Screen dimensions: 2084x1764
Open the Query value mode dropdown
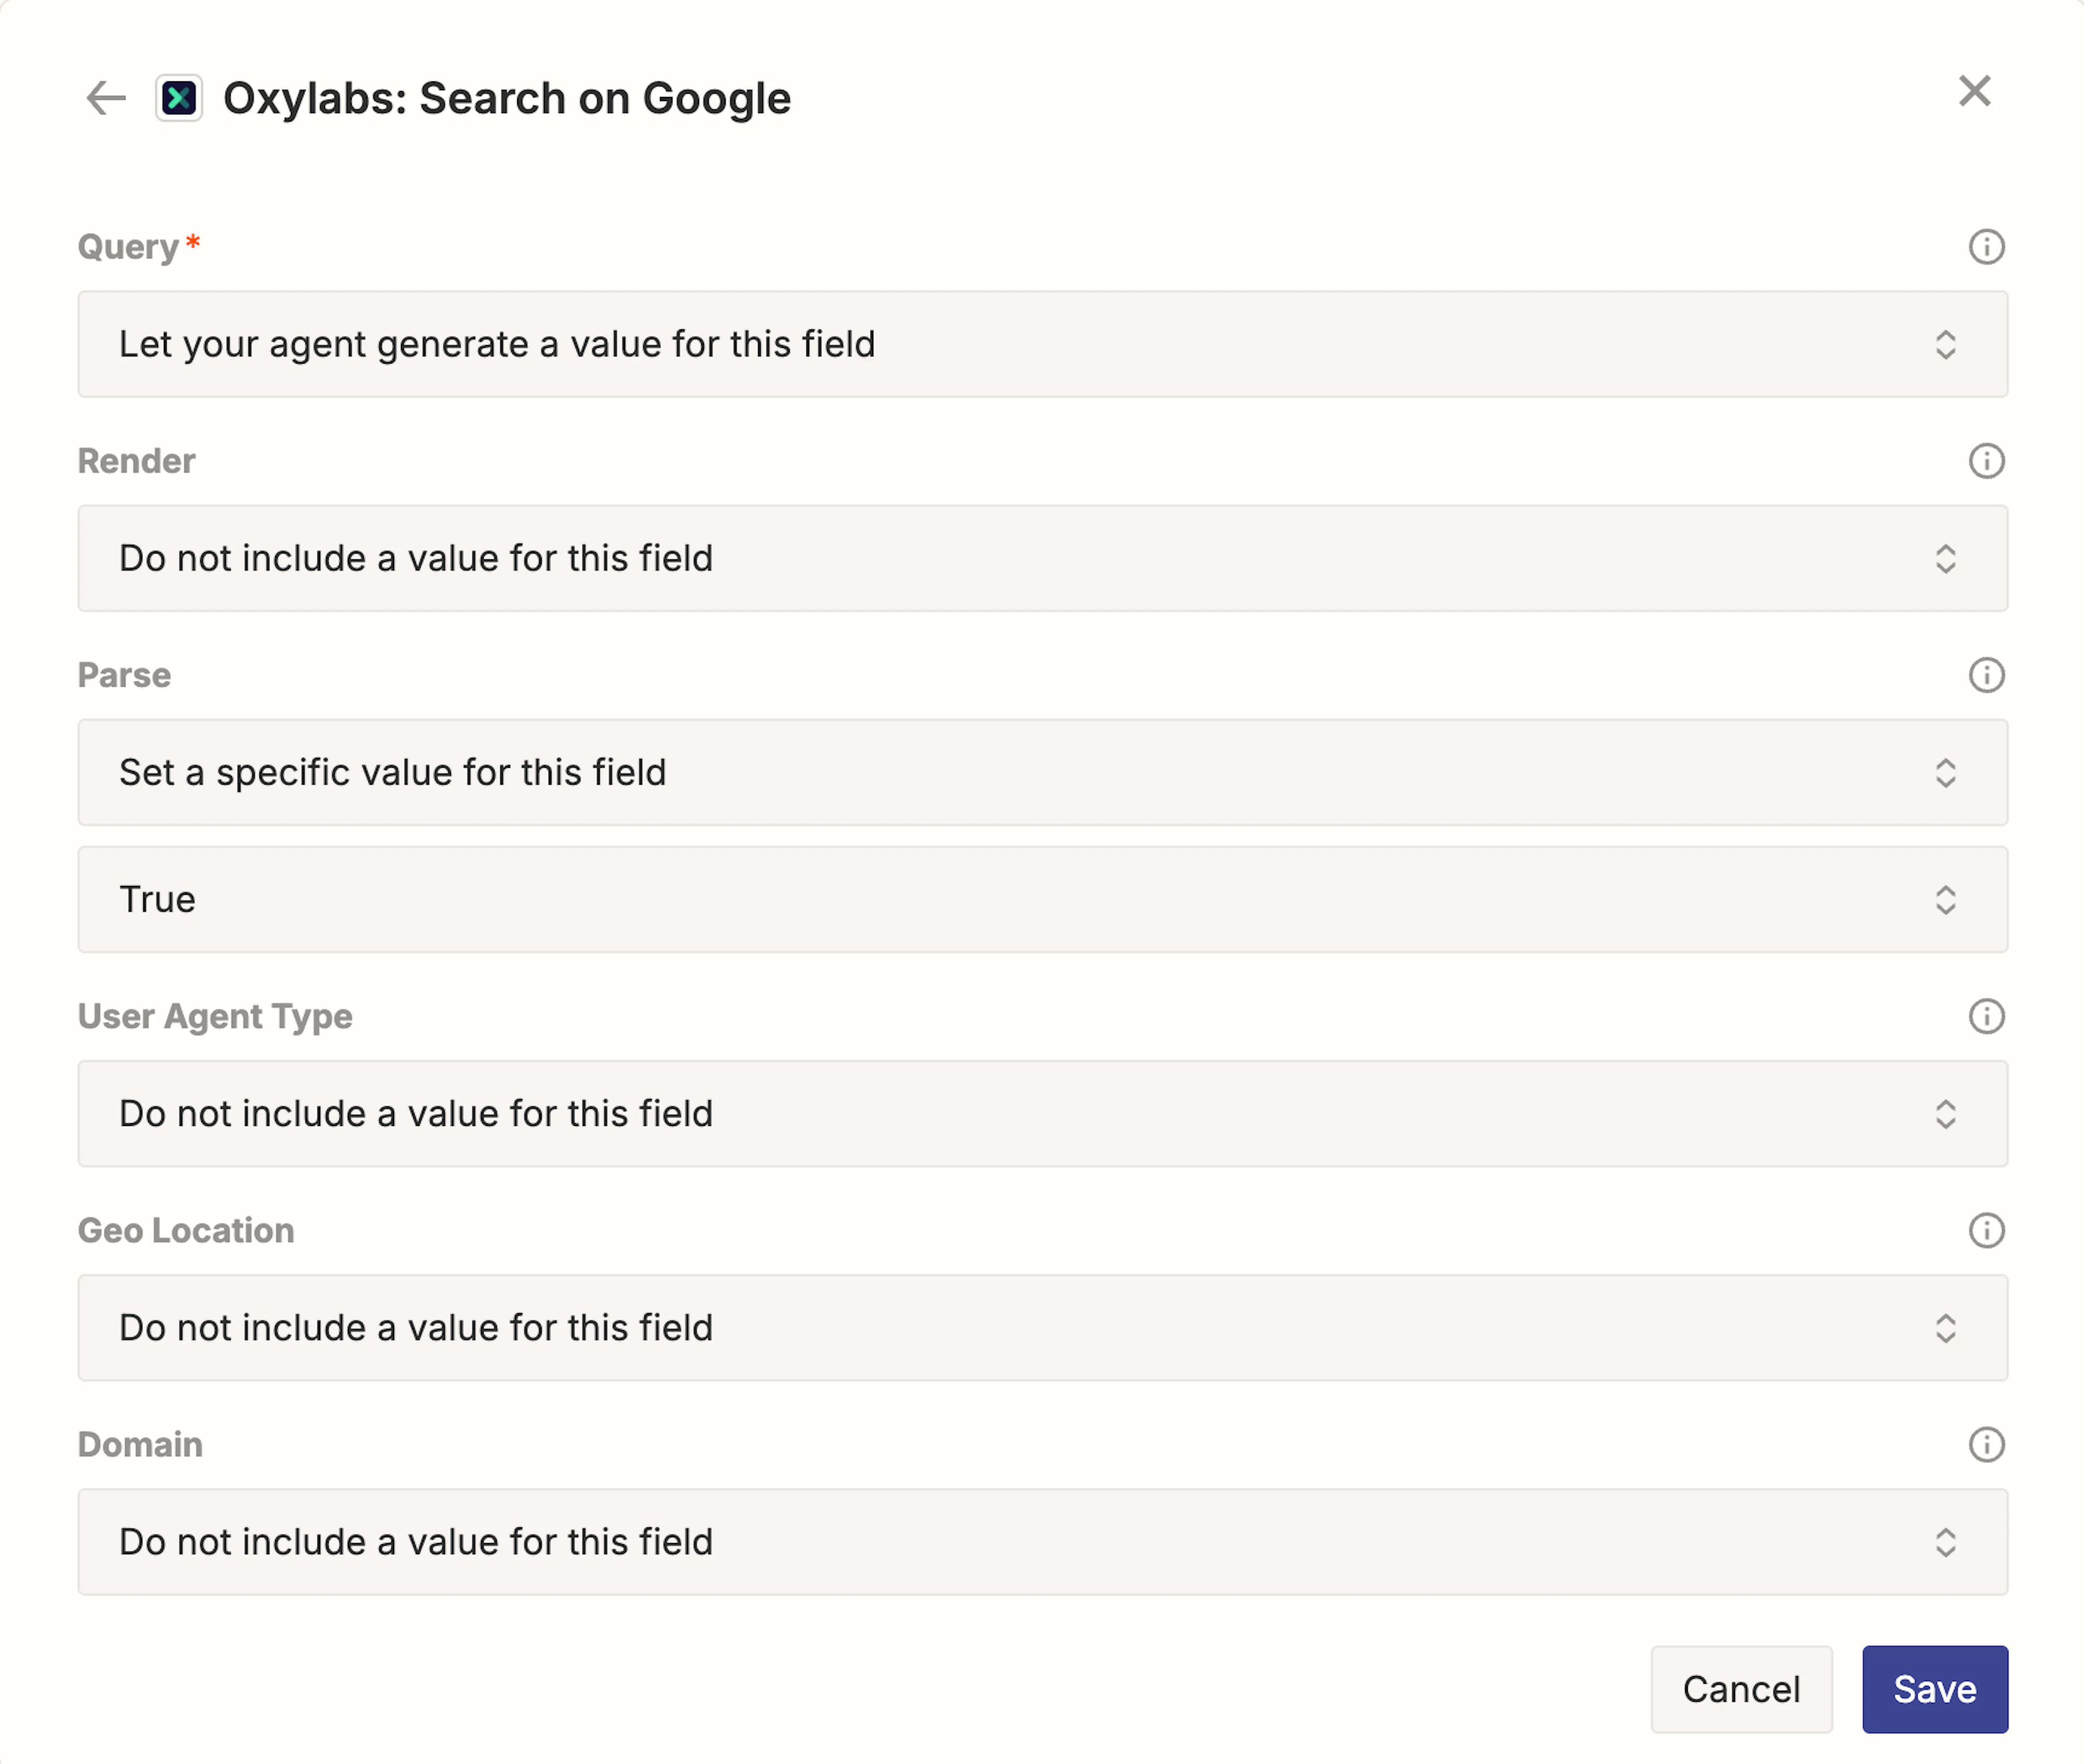(1042, 344)
